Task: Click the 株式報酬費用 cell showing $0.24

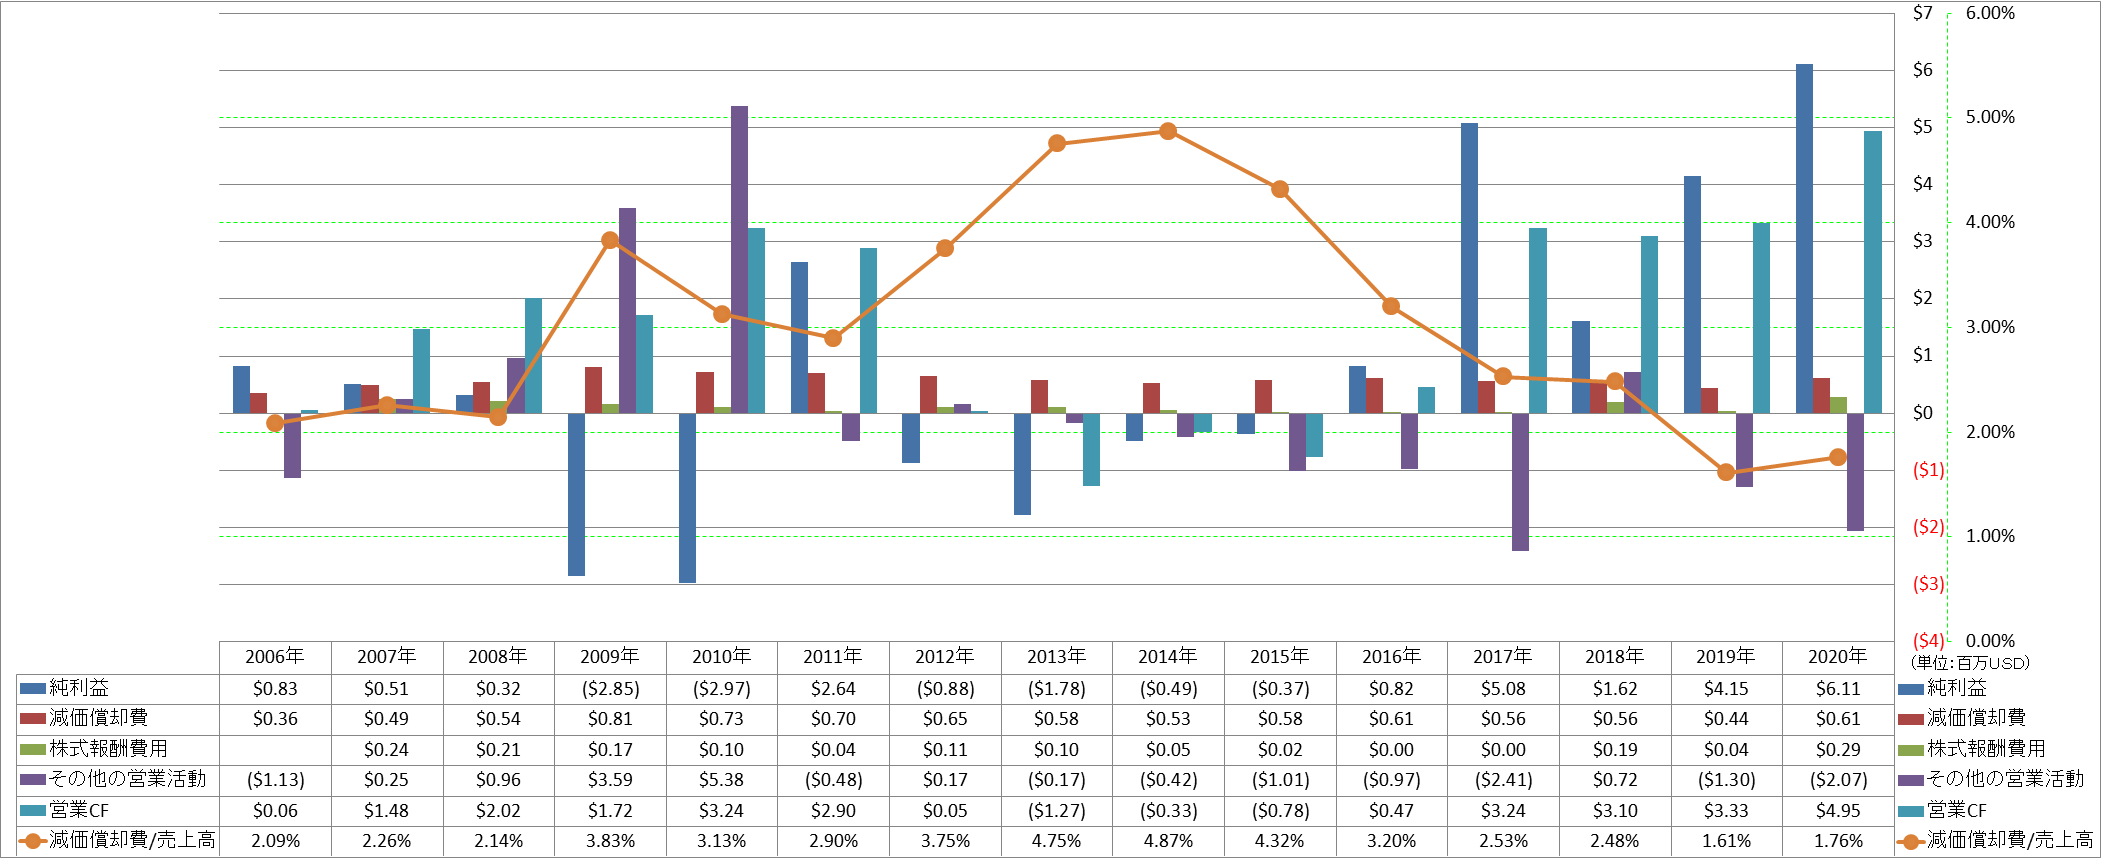Action: [387, 750]
